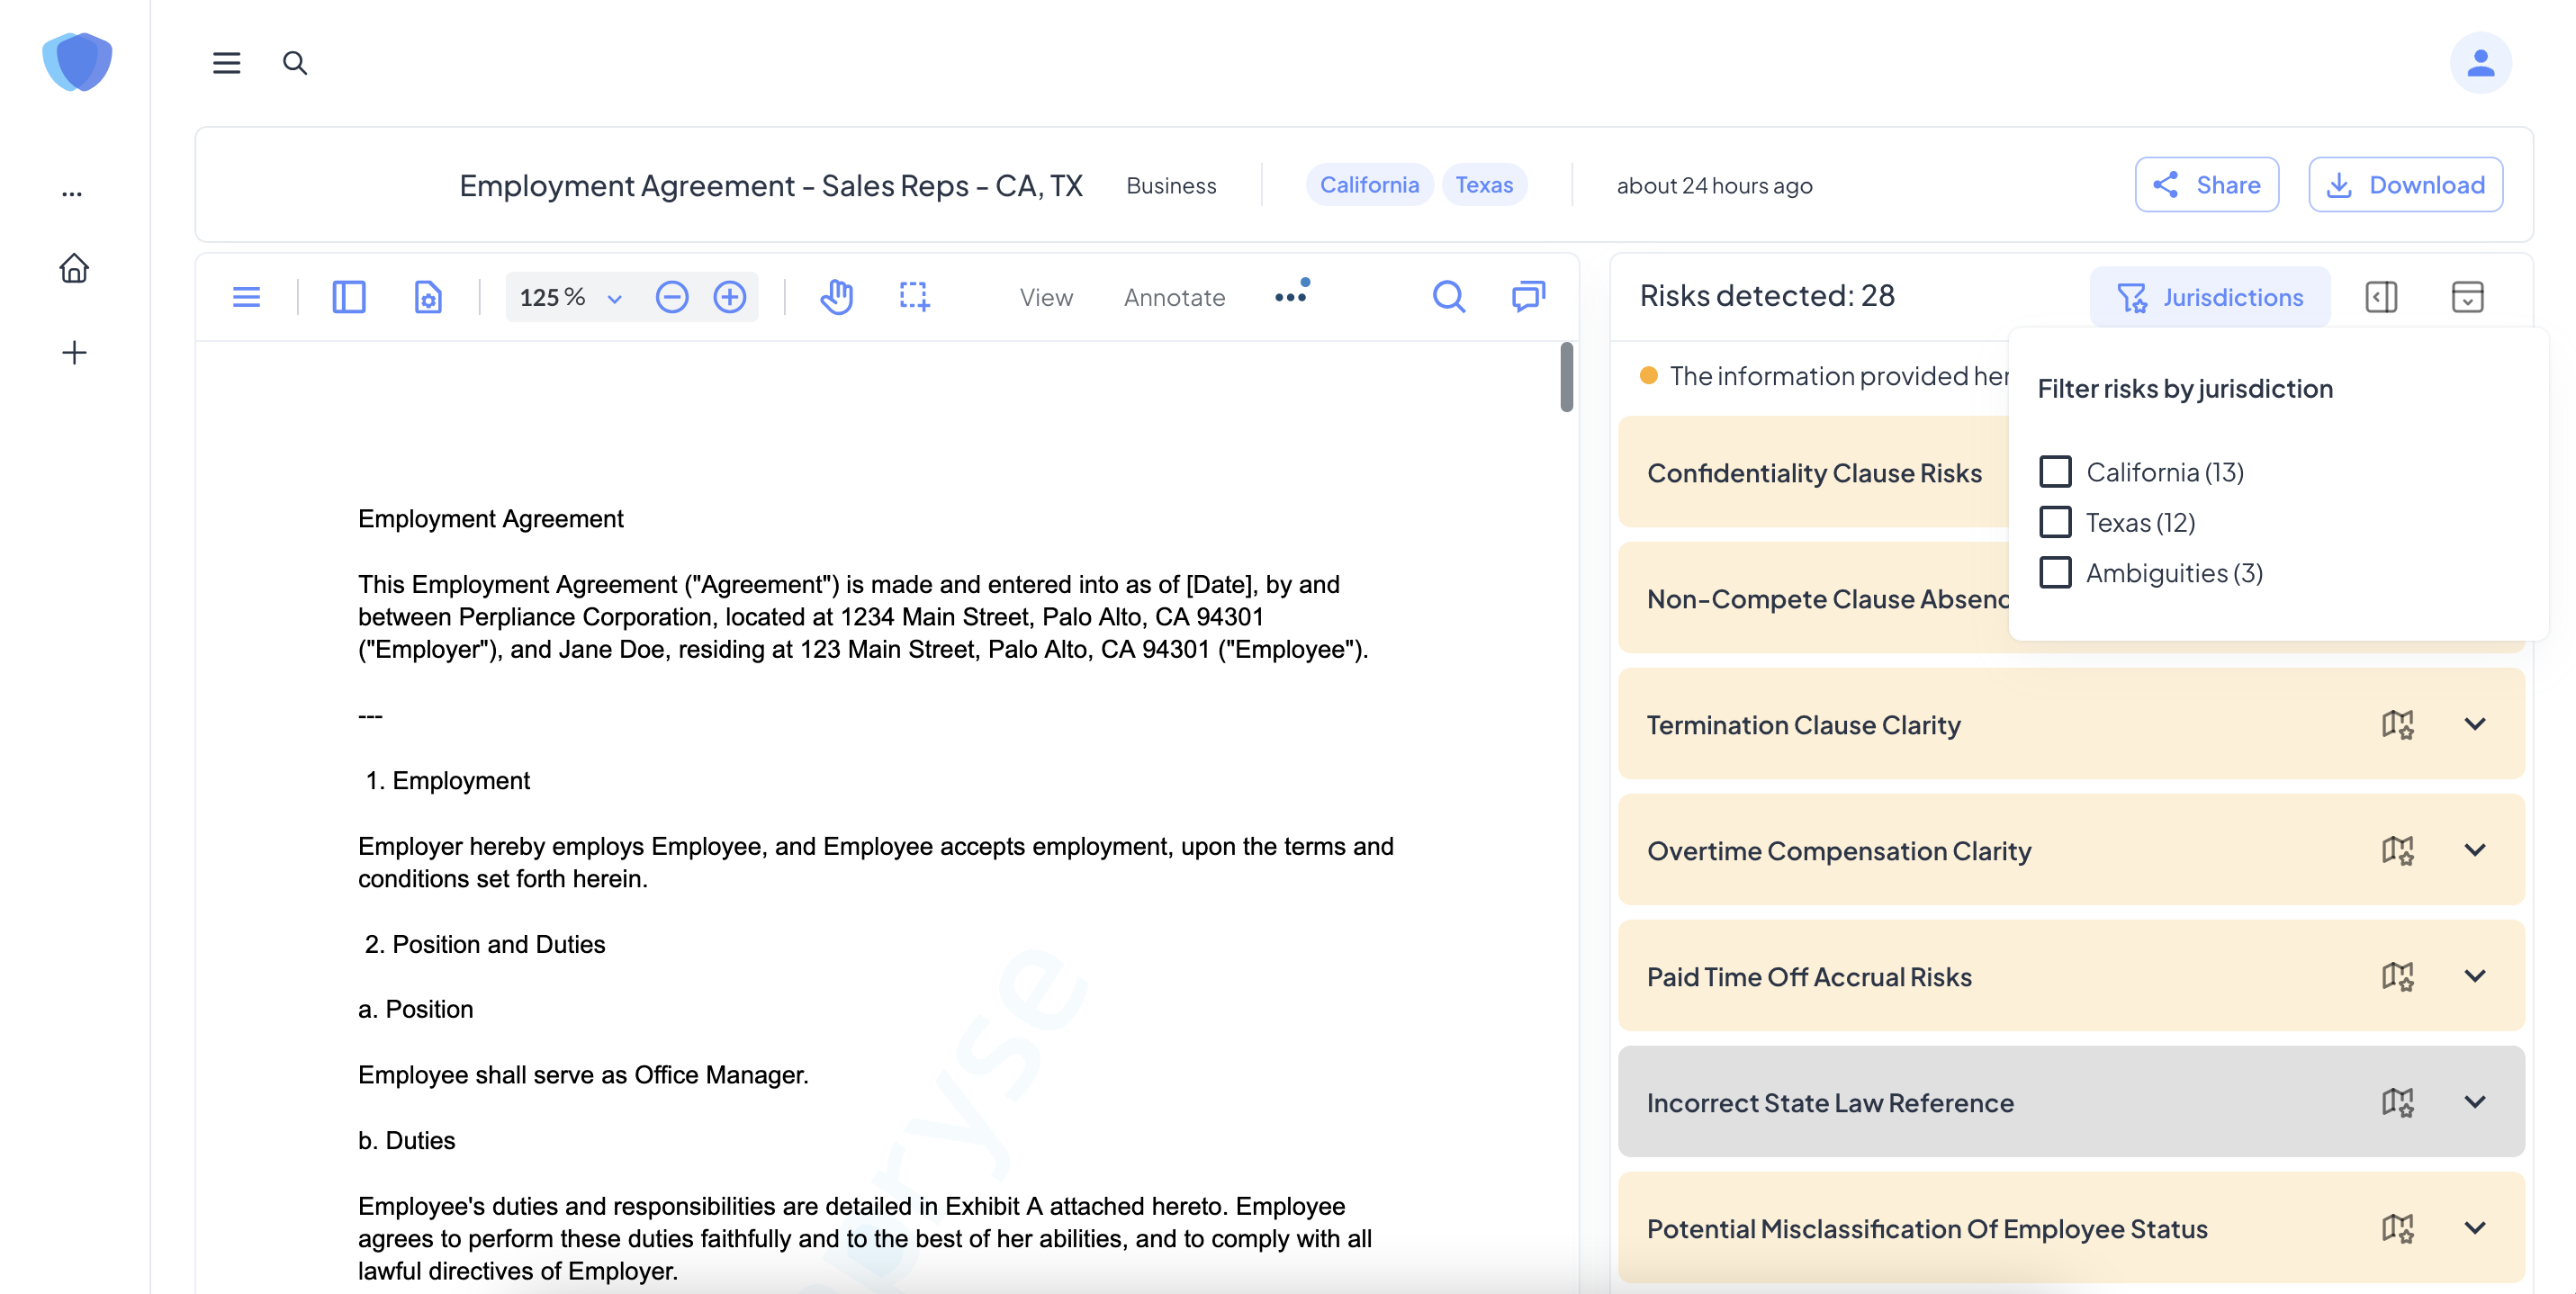Open the PDF viewer search icon

[1448, 297]
